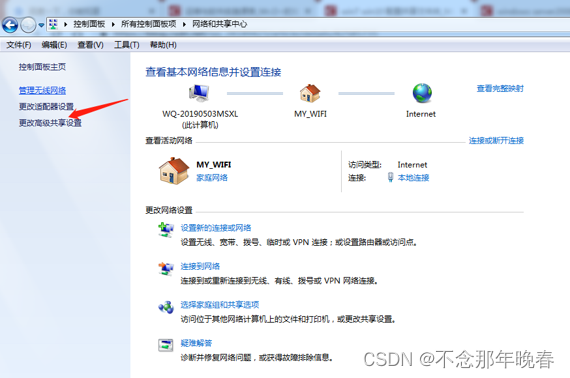Open 设置新的连接或网络 link
The height and width of the screenshot is (378, 570).
[216, 228]
